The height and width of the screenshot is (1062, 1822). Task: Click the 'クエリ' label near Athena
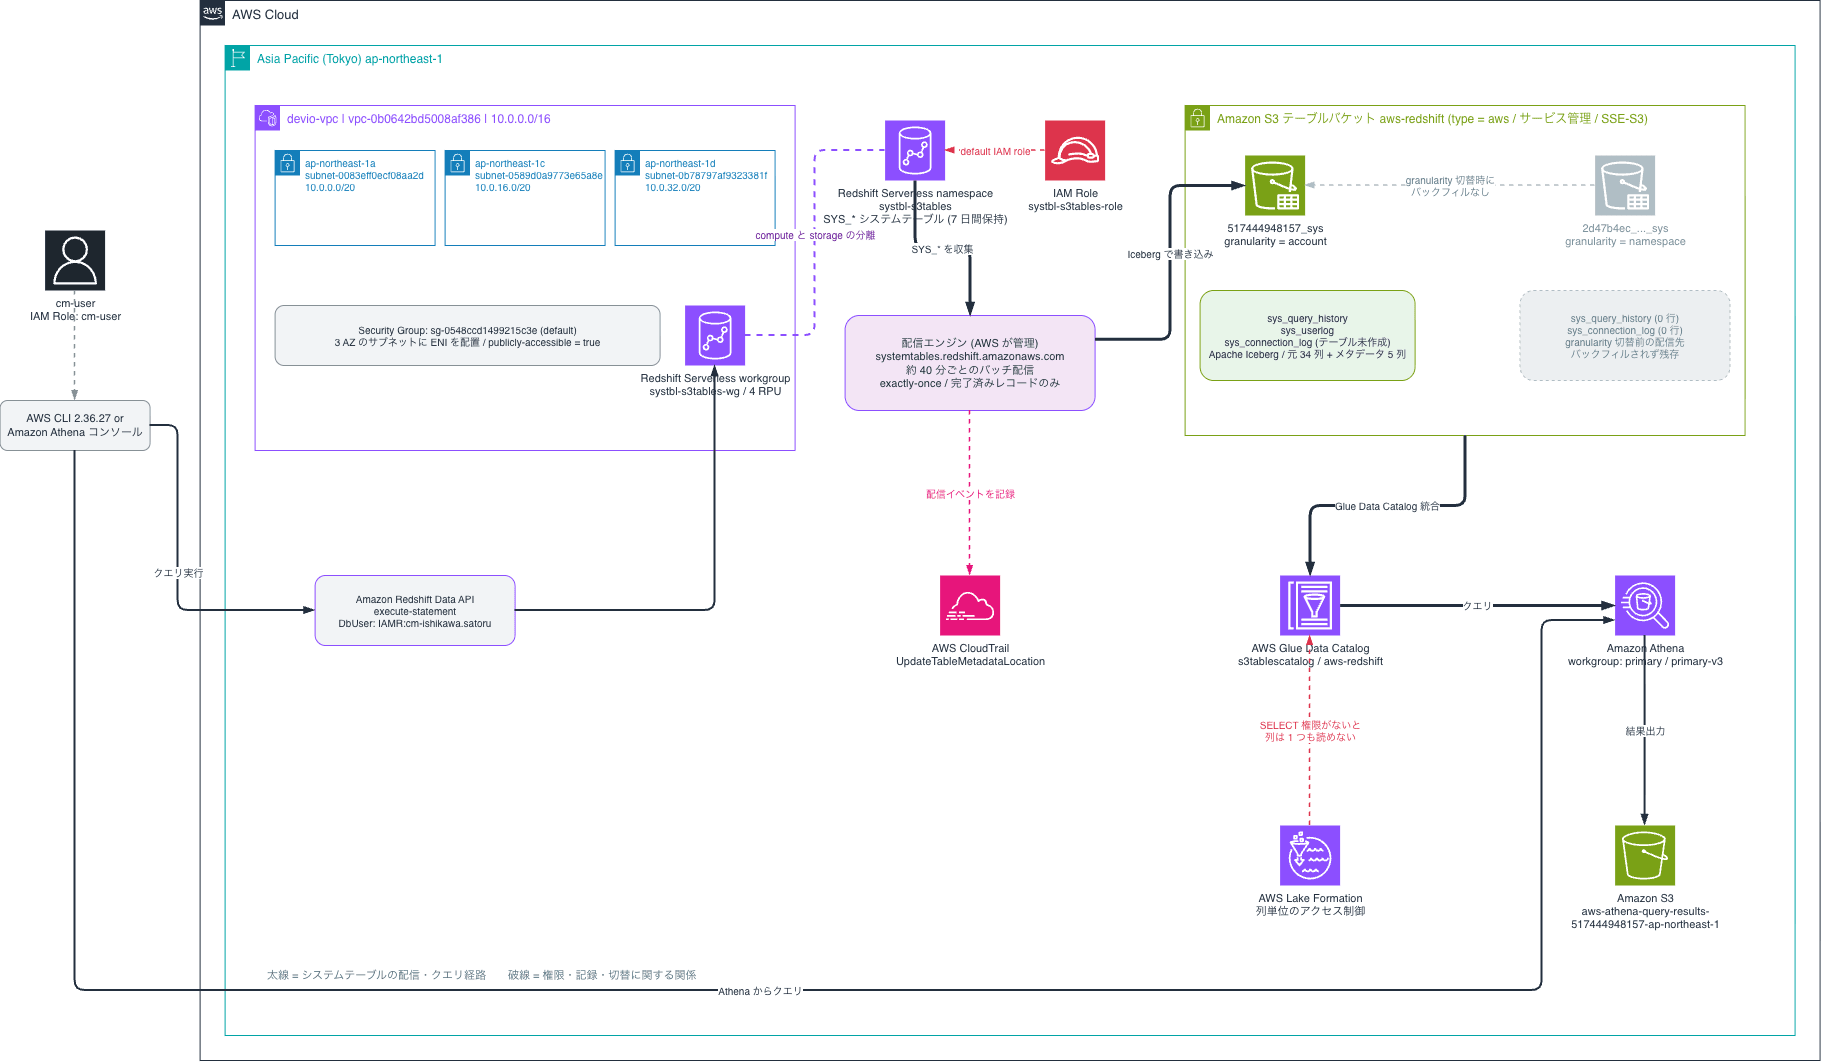click(x=1478, y=606)
